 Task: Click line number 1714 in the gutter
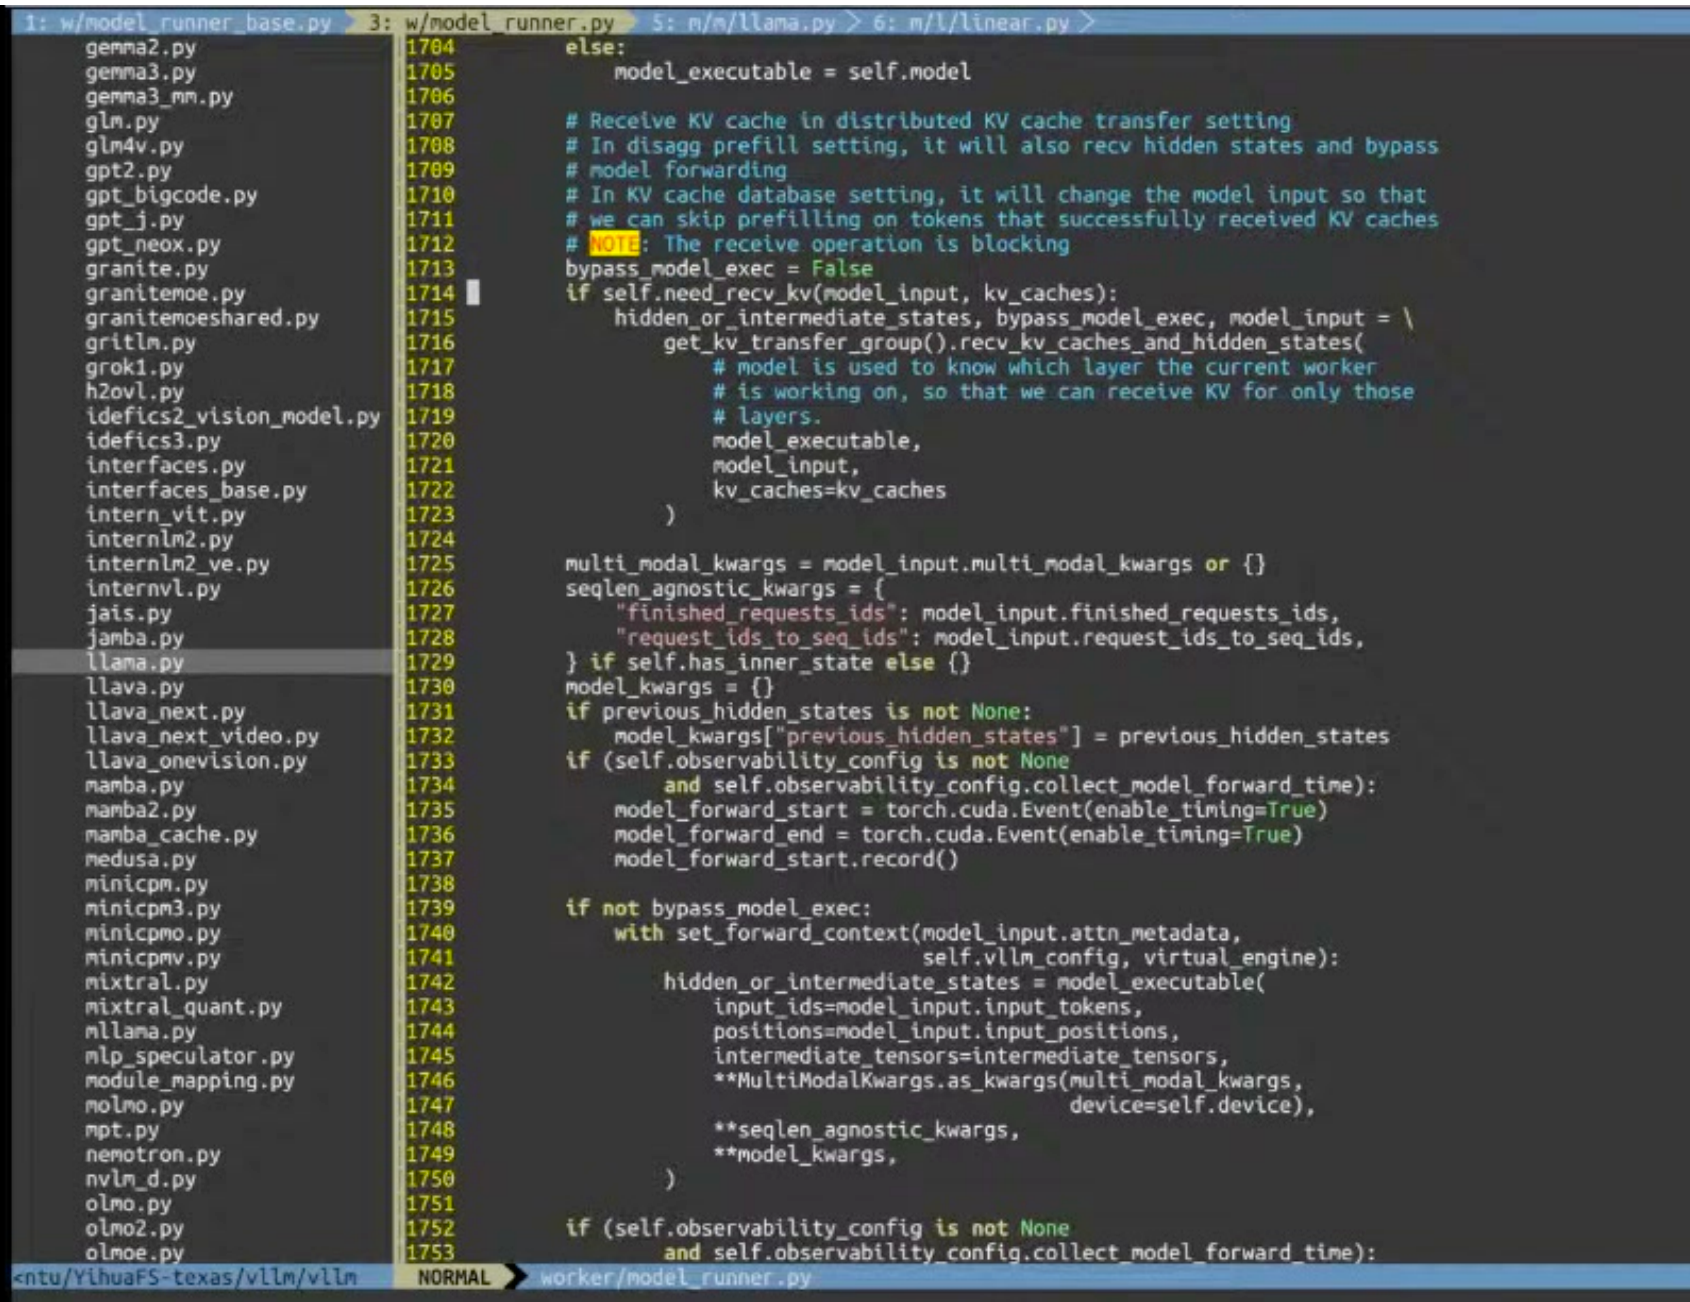[x=429, y=293]
